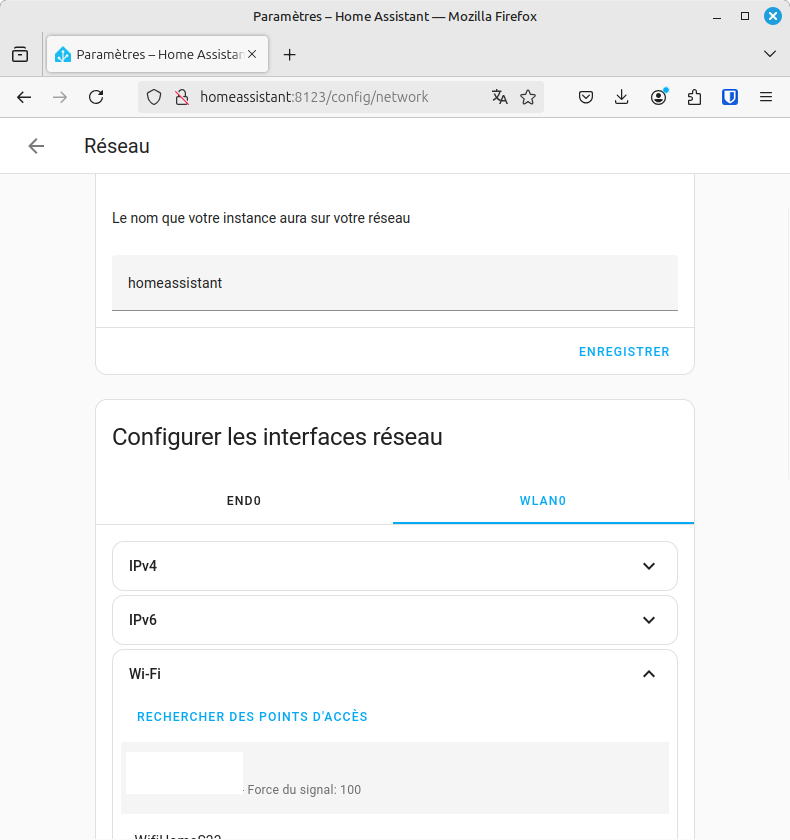
Task: Open the Firefox hamburger menu
Action: (x=766, y=97)
